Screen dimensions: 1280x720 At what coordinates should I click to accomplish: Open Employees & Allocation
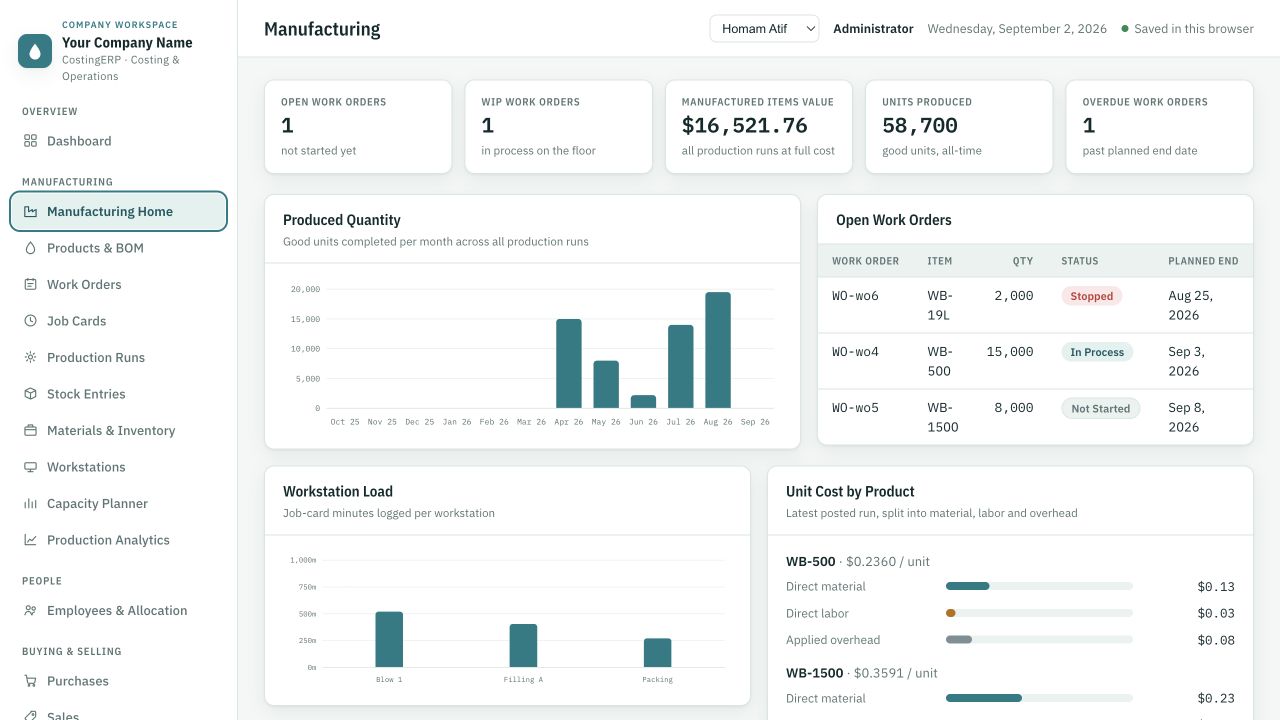click(x=119, y=610)
